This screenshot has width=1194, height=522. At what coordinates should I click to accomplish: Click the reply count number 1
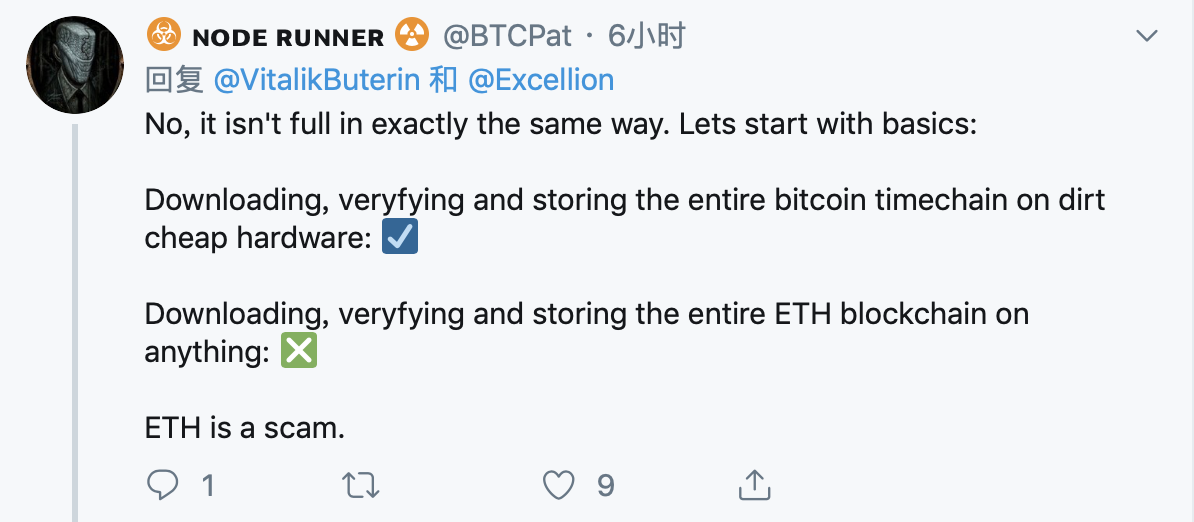[206, 485]
